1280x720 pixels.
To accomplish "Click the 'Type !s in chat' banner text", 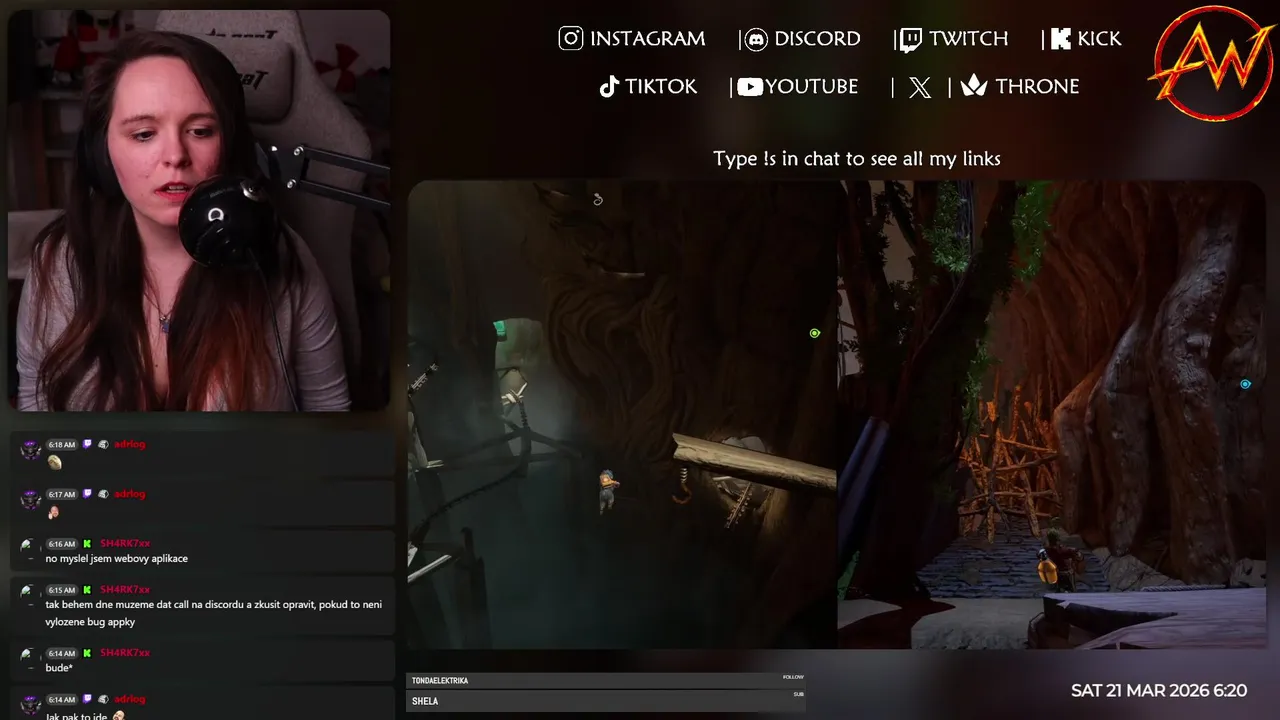I will click(x=857, y=158).
